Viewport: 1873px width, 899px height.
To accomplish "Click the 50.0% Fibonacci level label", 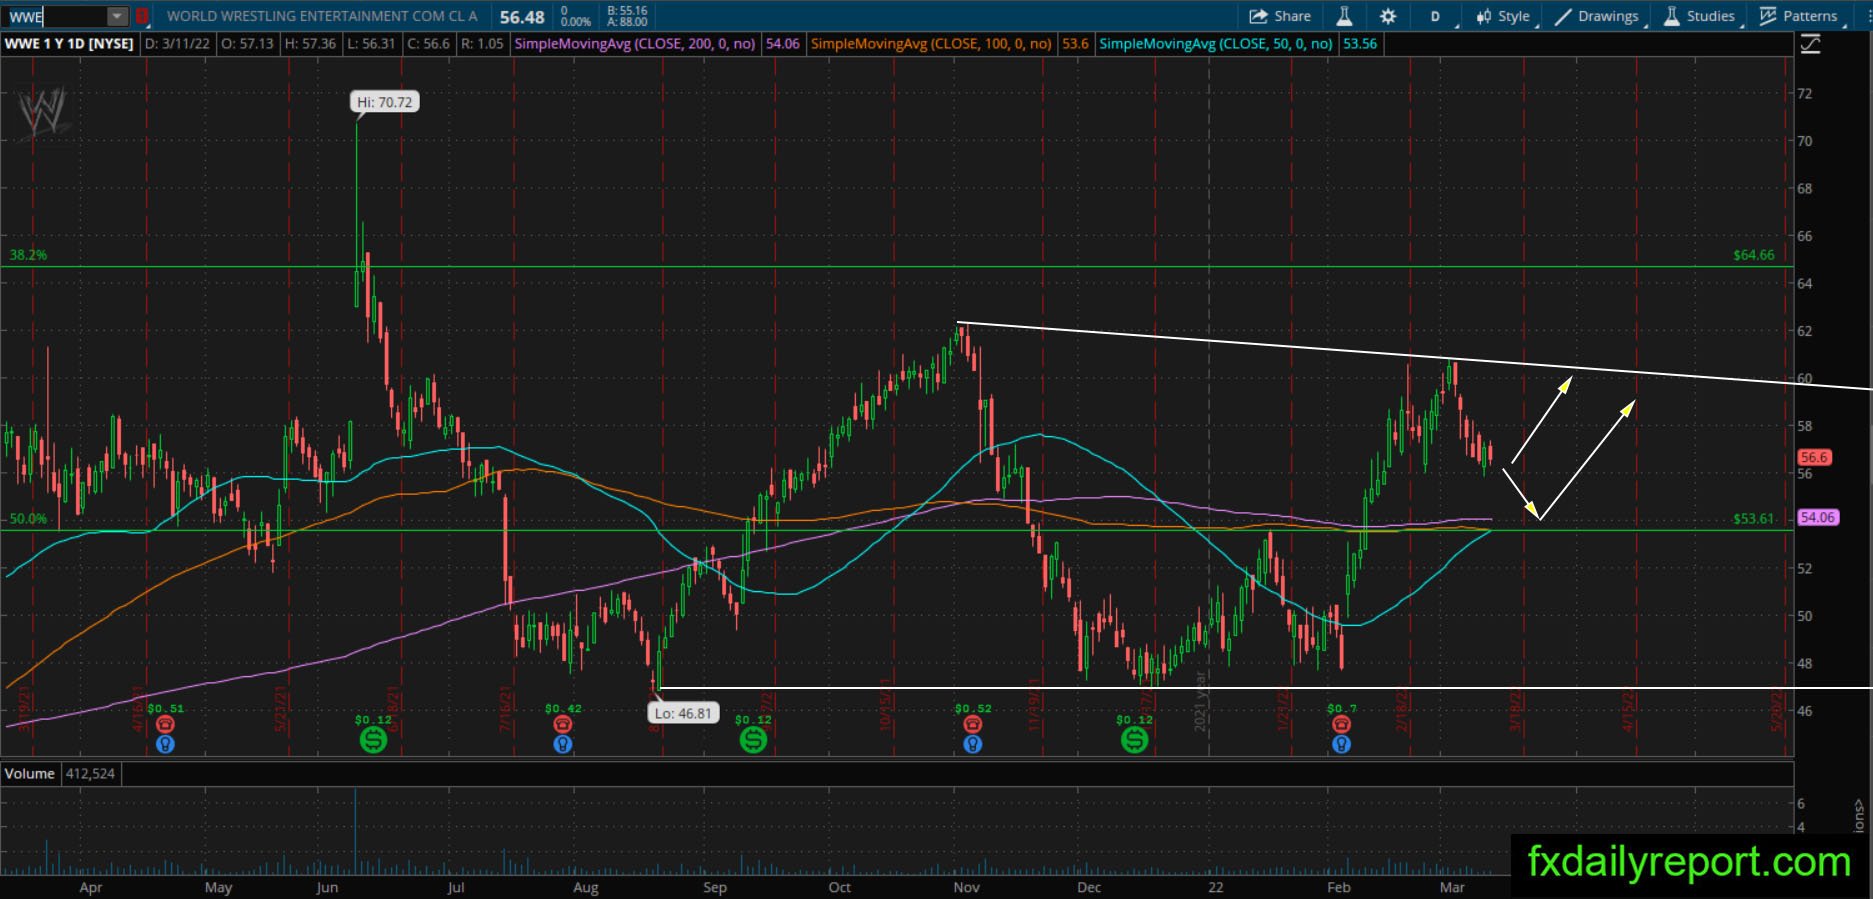I will pos(28,519).
